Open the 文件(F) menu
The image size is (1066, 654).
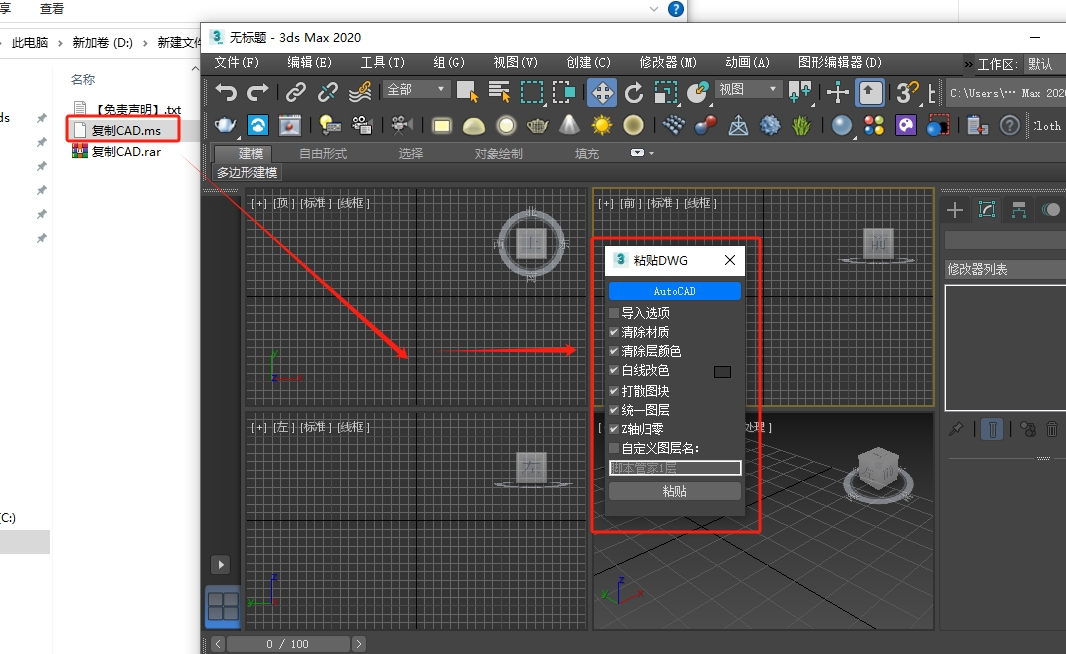[x=237, y=63]
